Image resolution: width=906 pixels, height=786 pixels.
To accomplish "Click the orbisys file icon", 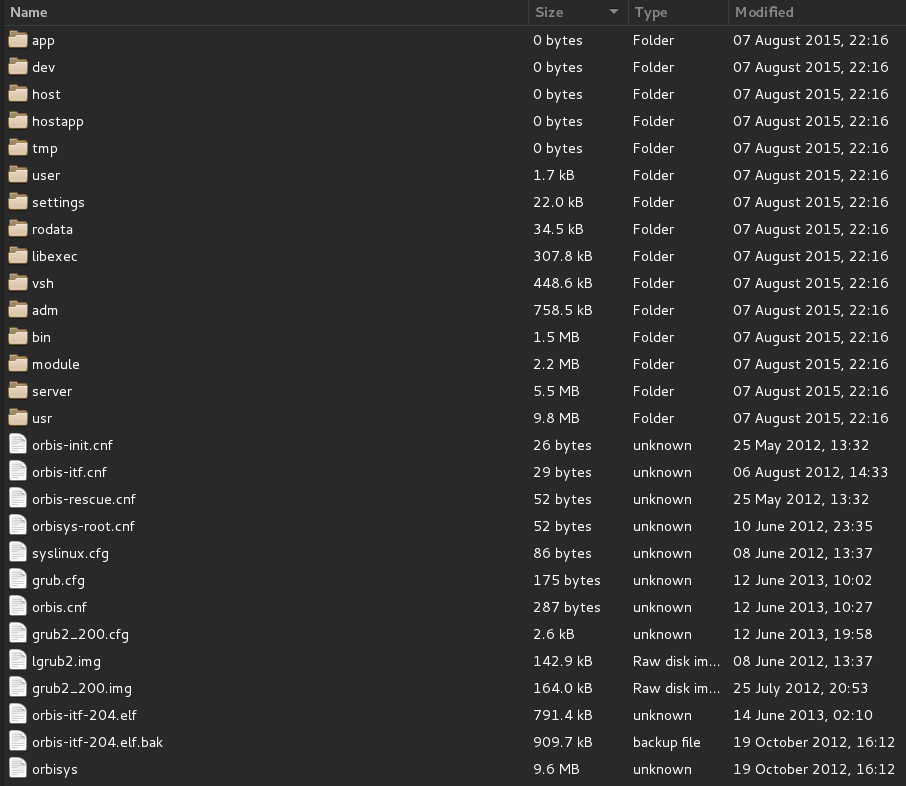I will coord(18,769).
